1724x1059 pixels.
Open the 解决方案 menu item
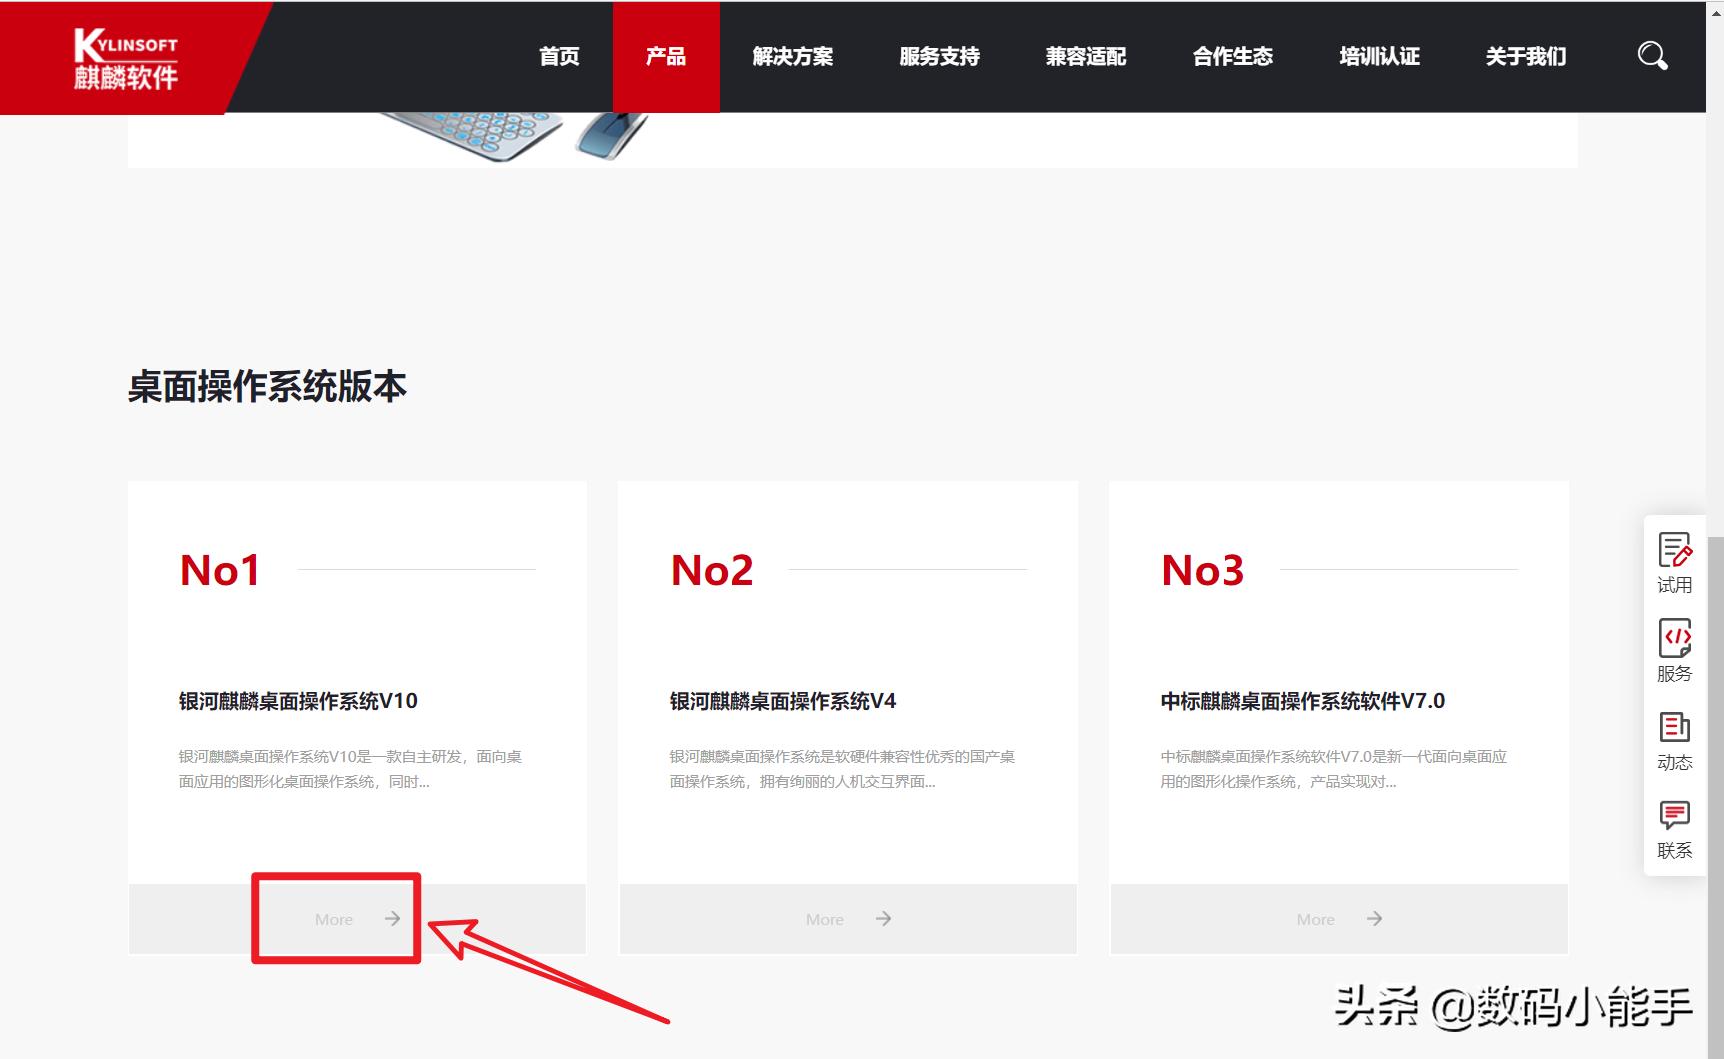793,57
